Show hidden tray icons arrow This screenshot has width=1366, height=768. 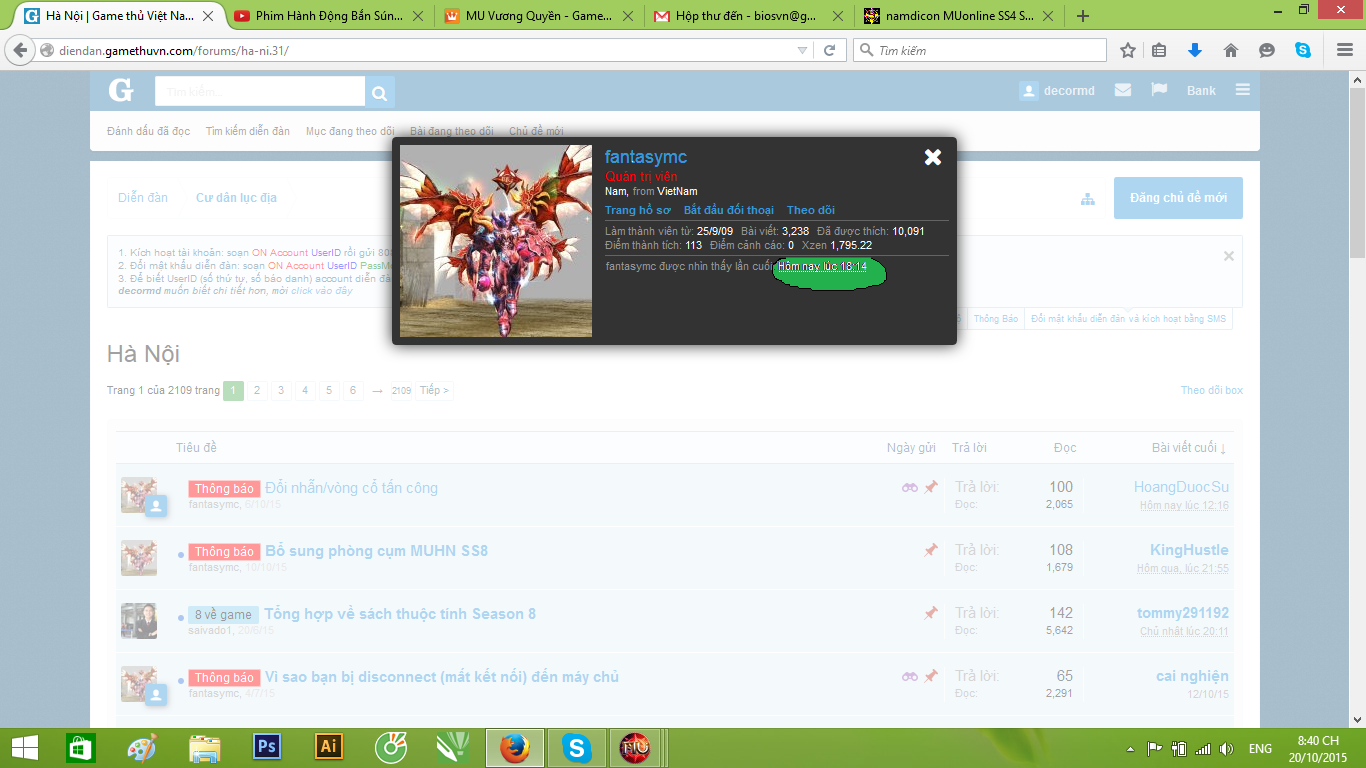(x=1130, y=748)
